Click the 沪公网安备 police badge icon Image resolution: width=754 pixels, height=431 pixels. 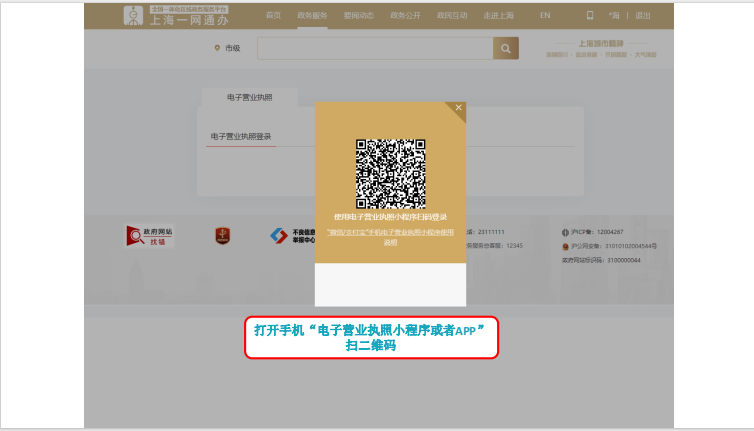pyautogui.click(x=565, y=245)
